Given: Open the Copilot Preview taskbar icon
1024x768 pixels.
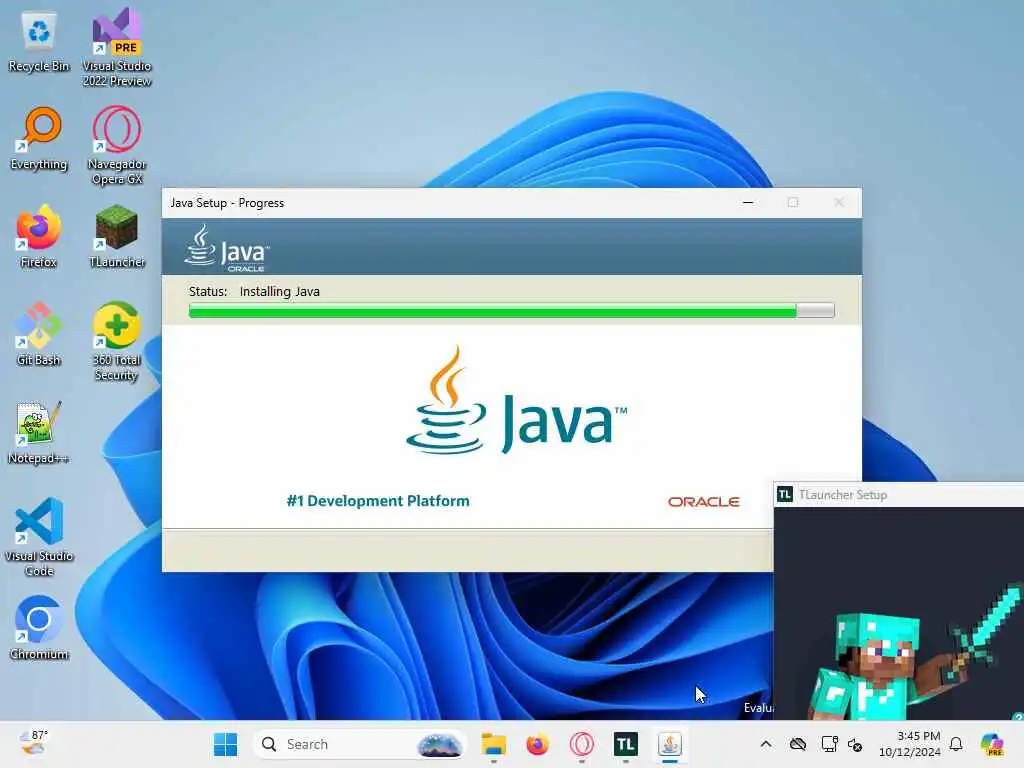Looking at the screenshot, I should coord(992,744).
